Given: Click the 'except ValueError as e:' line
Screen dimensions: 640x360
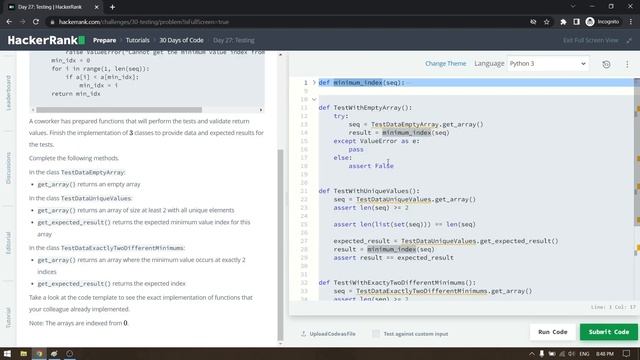Looking at the screenshot, I should point(376,141).
